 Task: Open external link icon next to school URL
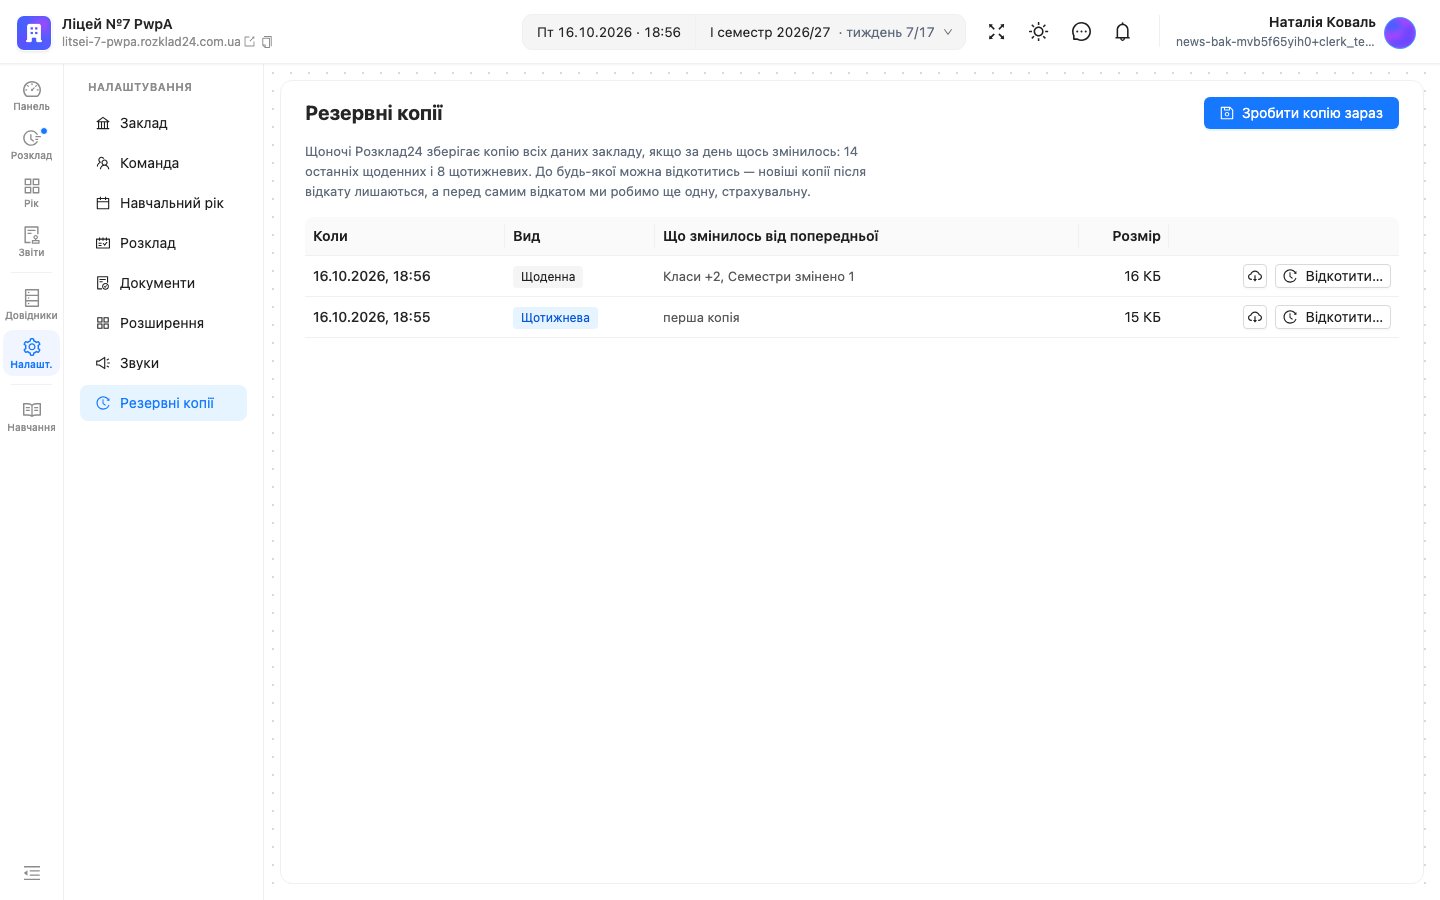point(250,42)
